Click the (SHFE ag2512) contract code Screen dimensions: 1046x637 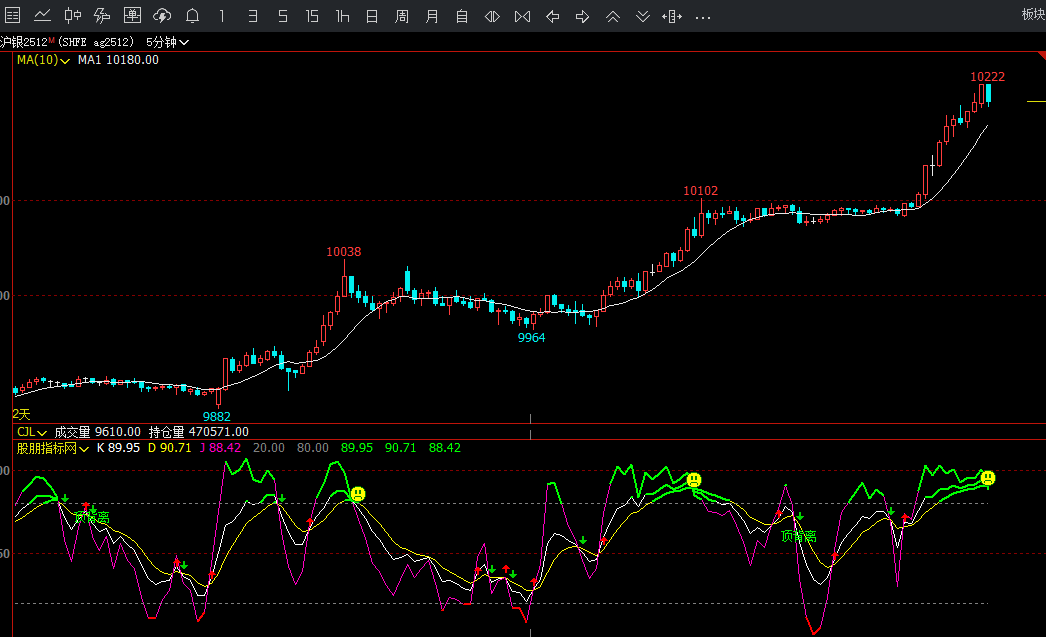click(96, 42)
